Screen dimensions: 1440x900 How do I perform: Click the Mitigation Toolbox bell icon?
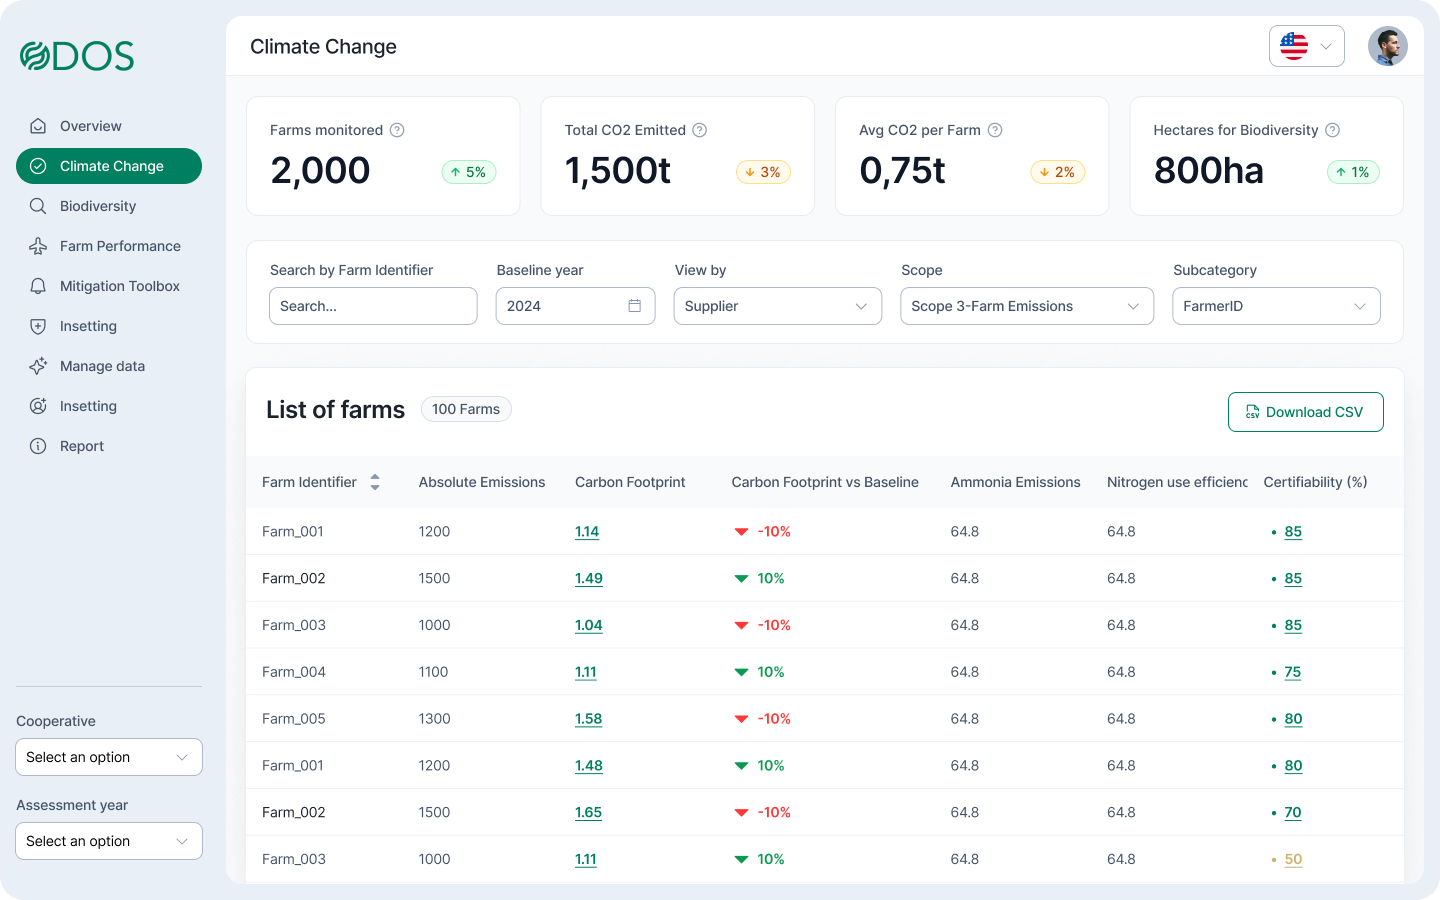[38, 286]
